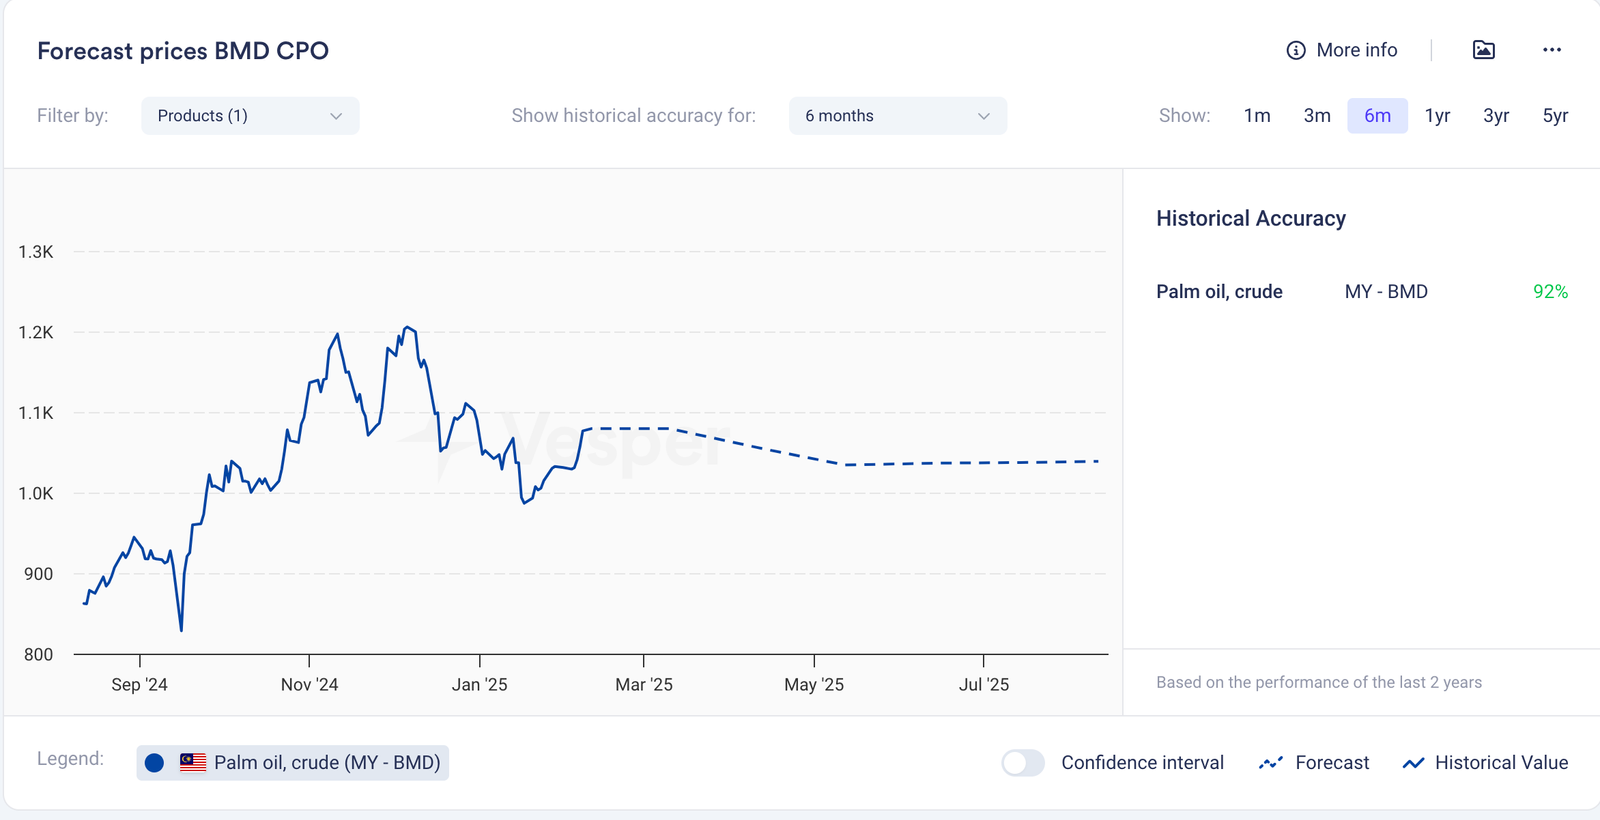Open the three-dot options menu
This screenshot has width=1600, height=820.
[1551, 50]
